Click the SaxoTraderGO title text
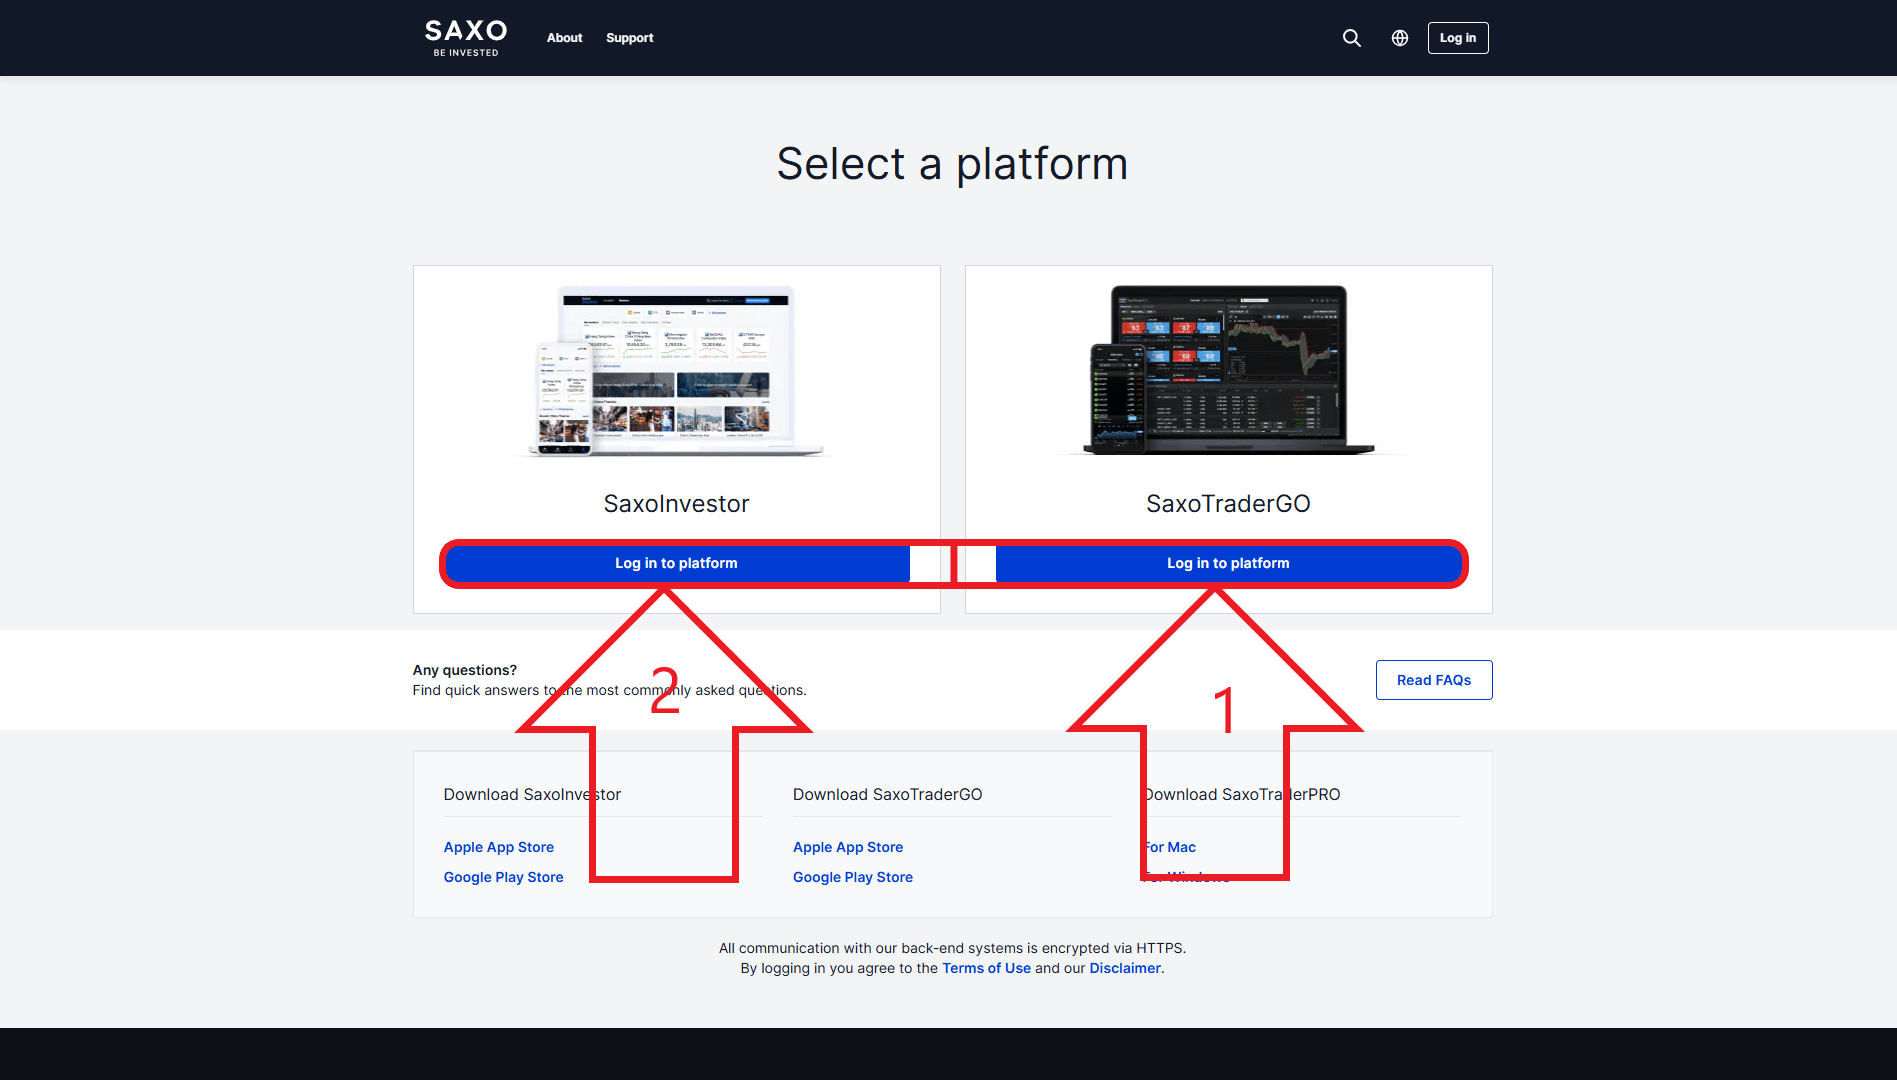The width and height of the screenshot is (1897, 1080). coord(1228,504)
